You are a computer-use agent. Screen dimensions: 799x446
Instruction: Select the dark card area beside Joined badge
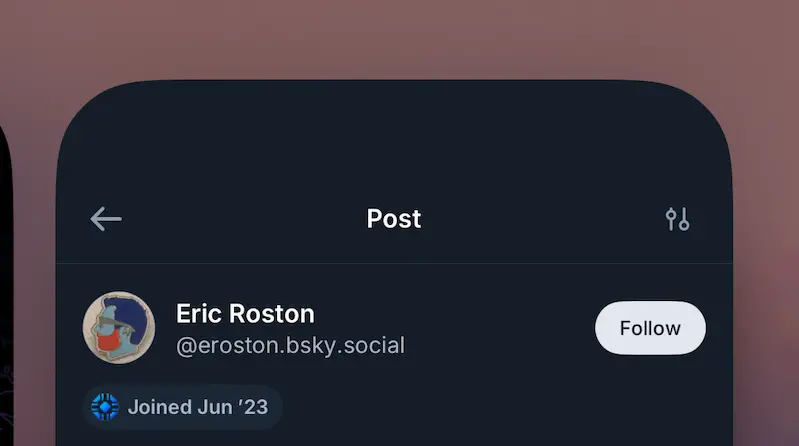click(x=504, y=407)
